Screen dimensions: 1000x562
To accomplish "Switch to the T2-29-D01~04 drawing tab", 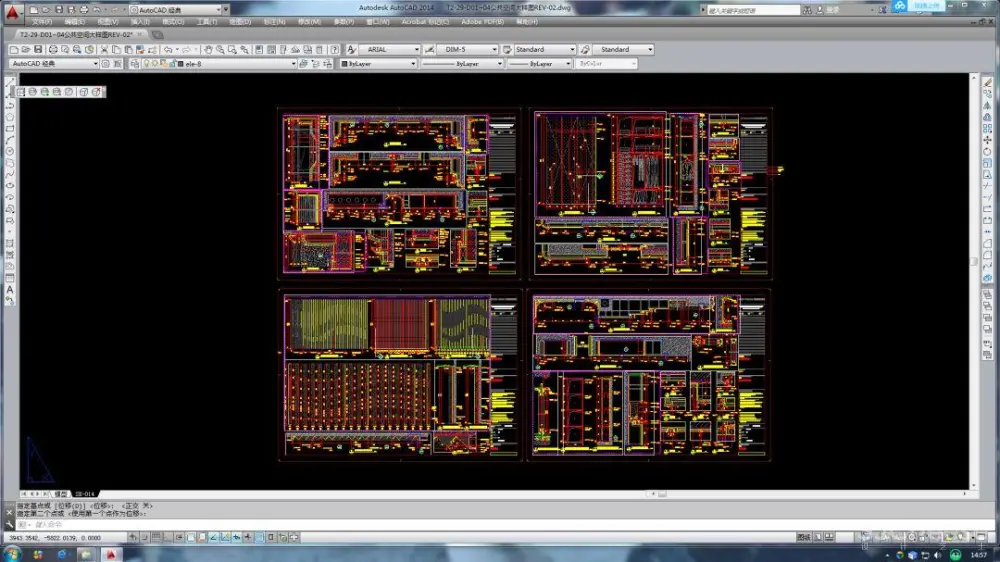I will coord(76,34).
